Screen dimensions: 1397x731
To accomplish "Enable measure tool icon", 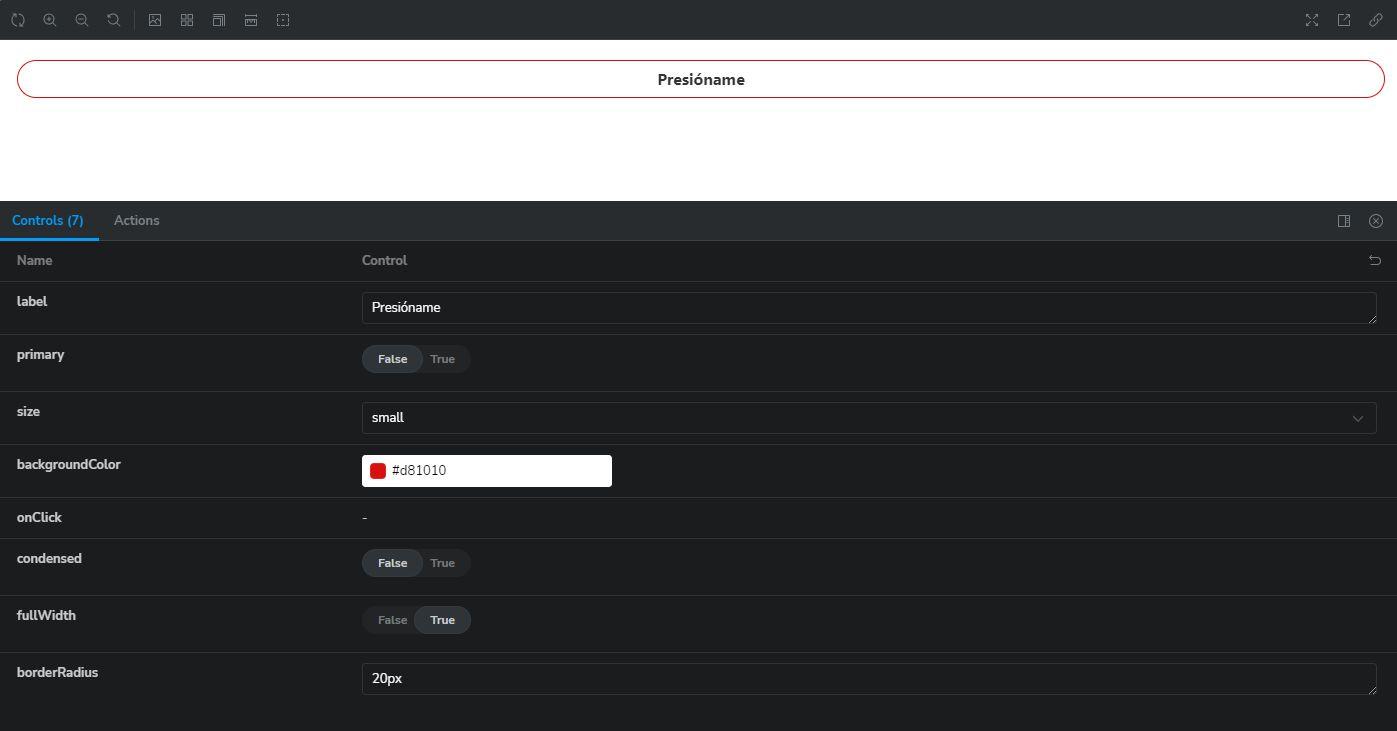I will tap(251, 20).
